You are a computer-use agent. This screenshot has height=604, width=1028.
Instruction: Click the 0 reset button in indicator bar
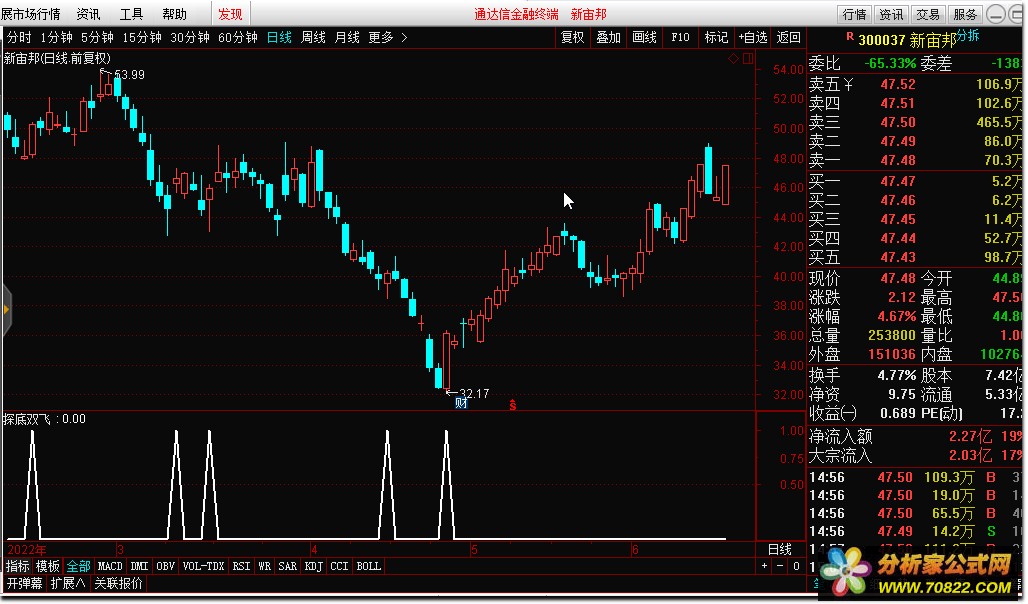click(x=796, y=566)
